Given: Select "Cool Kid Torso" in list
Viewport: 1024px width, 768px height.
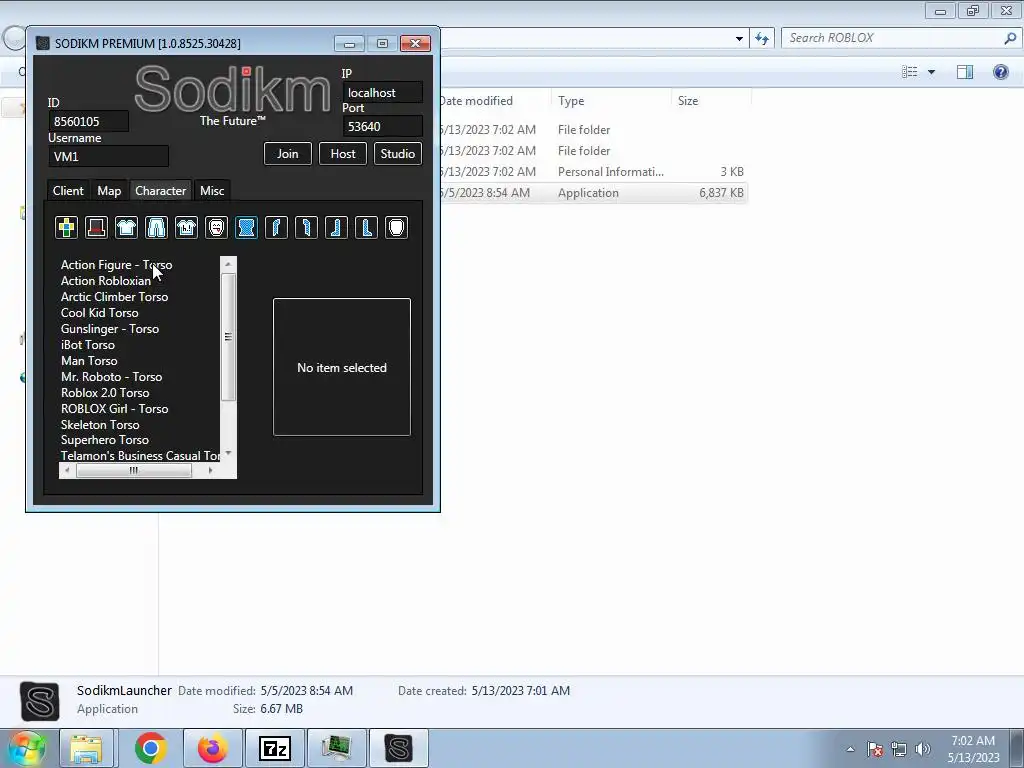Looking at the screenshot, I should pyautogui.click(x=99, y=313).
